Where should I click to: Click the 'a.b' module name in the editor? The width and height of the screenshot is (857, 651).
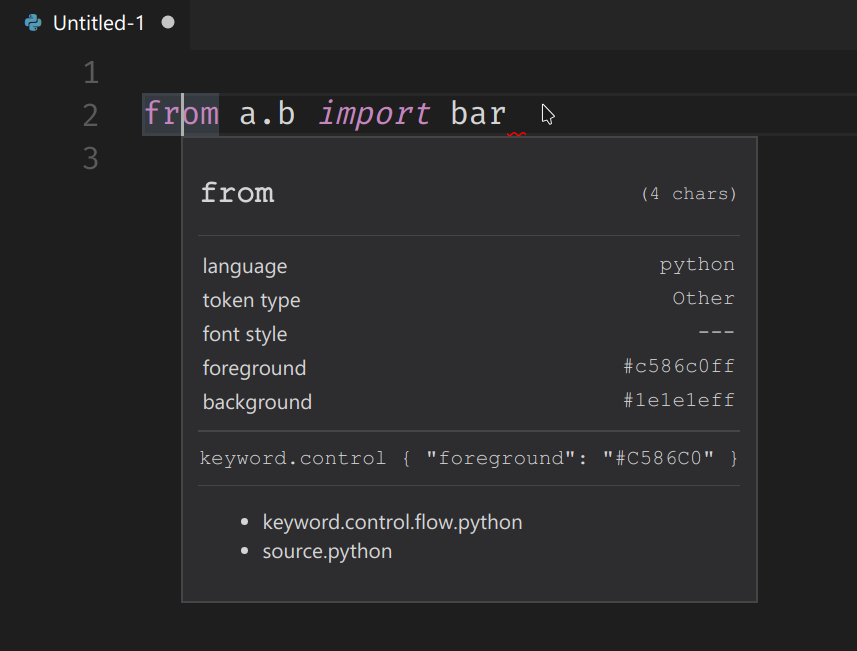[266, 113]
